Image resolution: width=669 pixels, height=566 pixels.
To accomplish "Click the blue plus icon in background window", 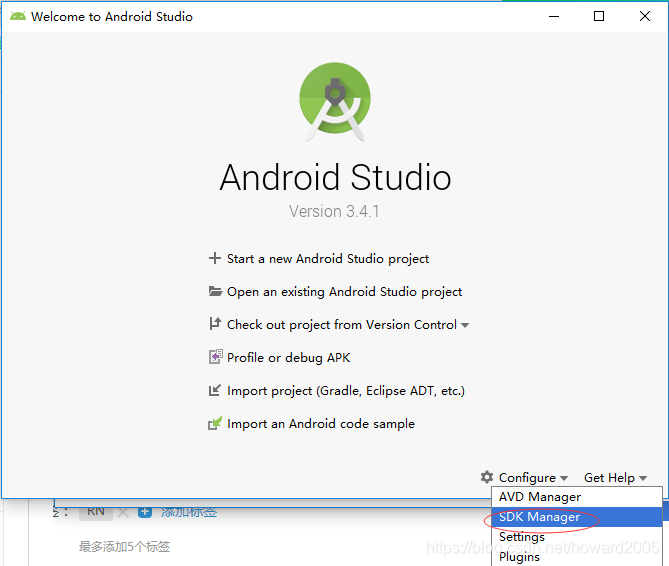I will click(145, 511).
